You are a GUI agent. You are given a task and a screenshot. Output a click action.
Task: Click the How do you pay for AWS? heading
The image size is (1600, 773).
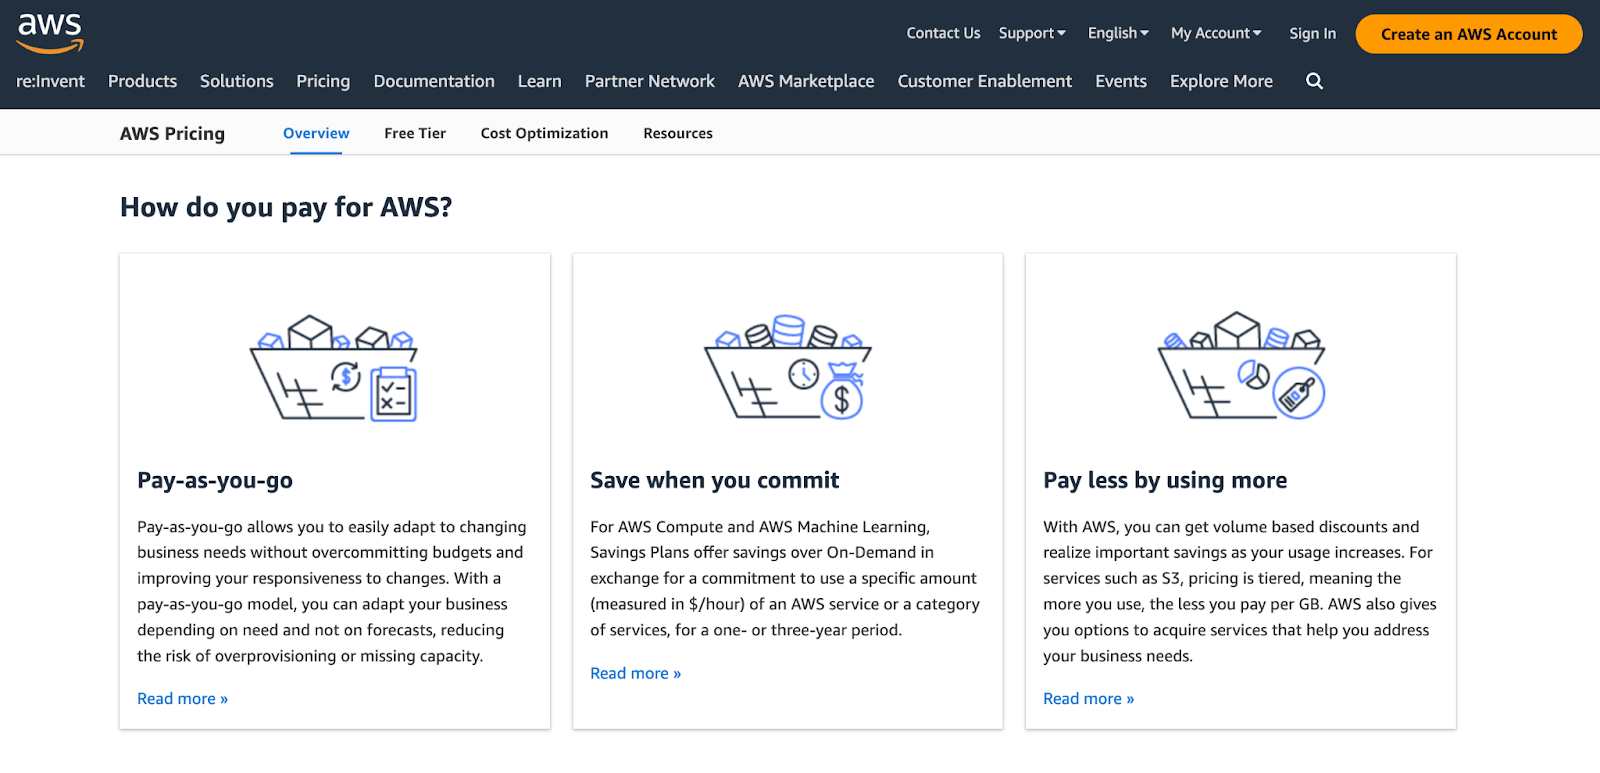click(x=286, y=207)
